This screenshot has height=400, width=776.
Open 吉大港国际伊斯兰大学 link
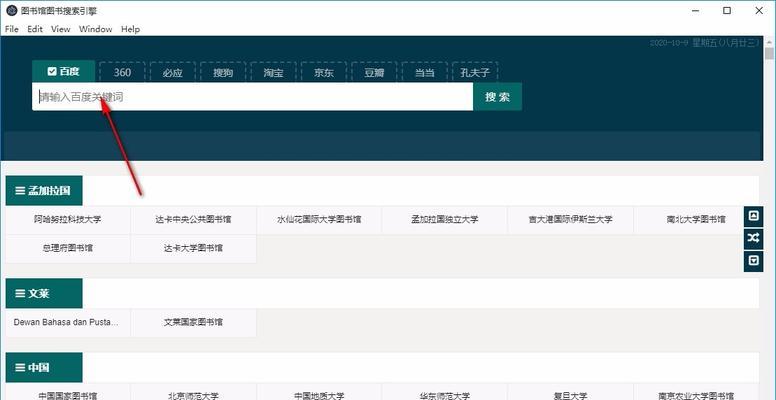coord(570,219)
